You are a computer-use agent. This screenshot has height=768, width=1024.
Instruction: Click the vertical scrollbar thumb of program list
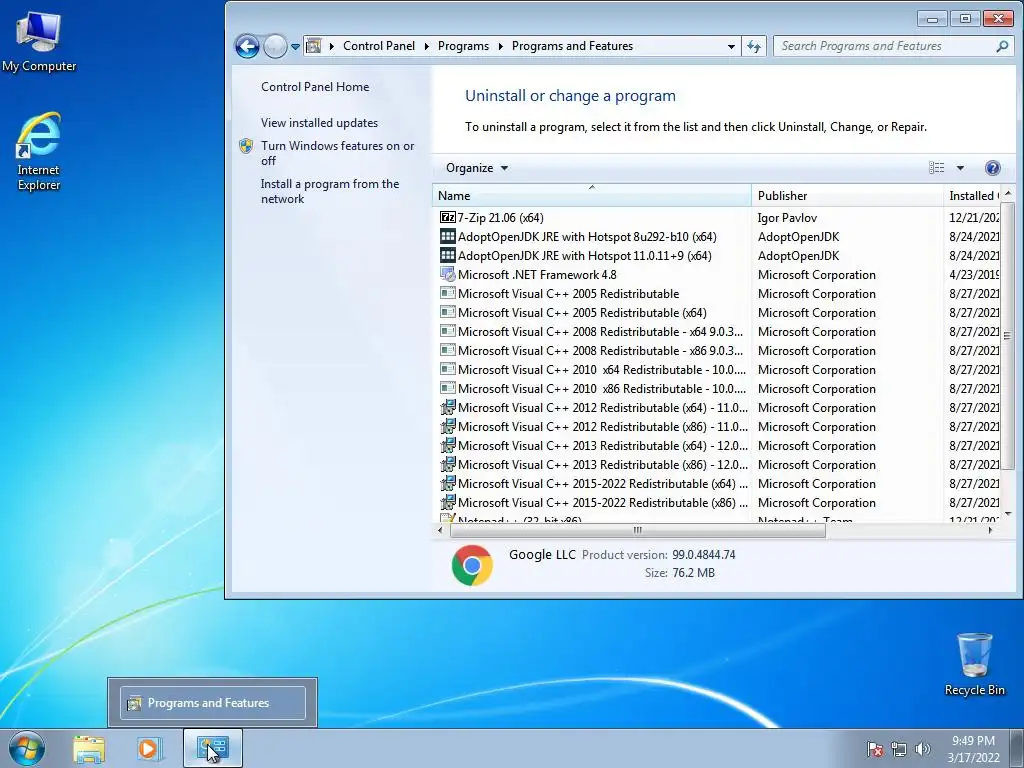coord(1007,336)
